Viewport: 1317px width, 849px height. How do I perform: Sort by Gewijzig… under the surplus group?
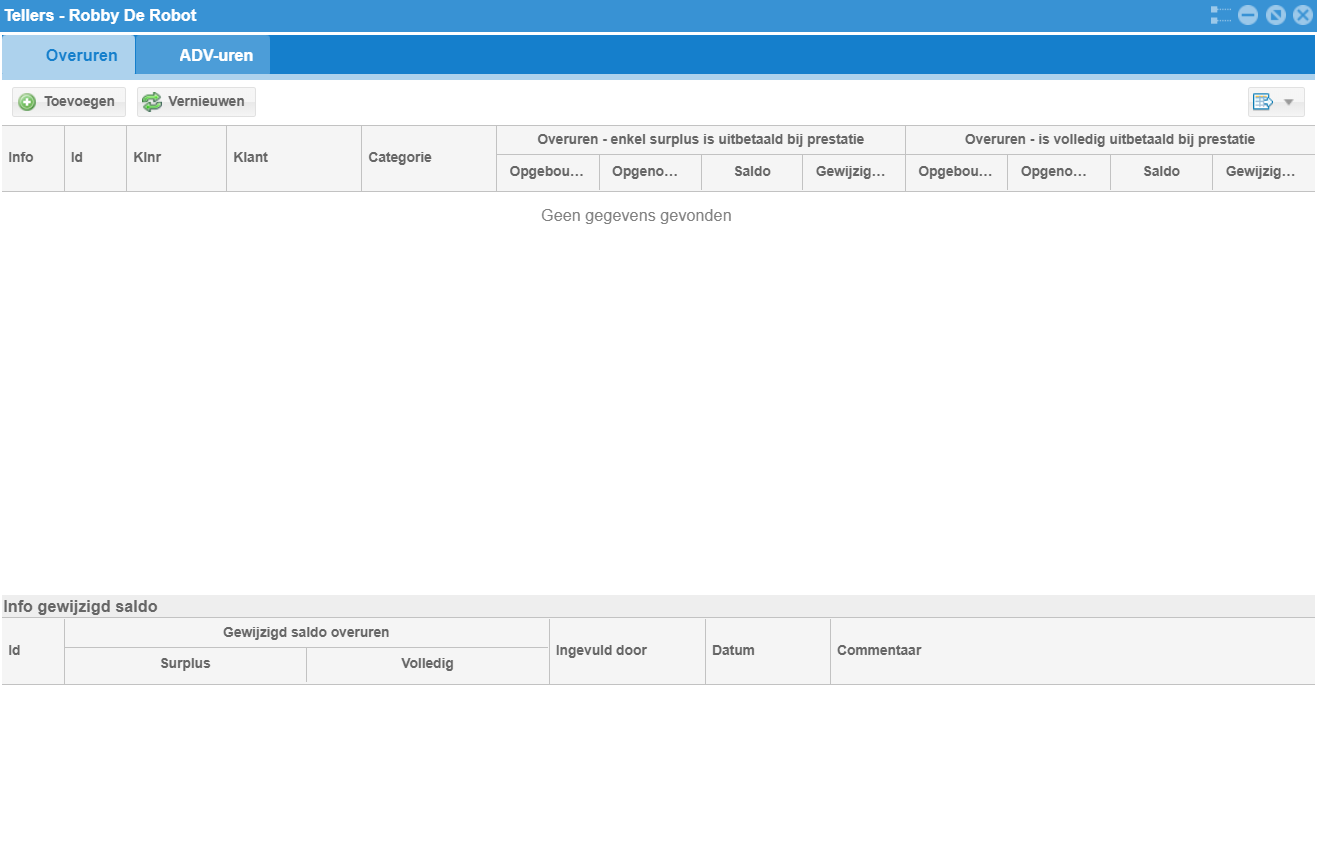click(x=853, y=172)
